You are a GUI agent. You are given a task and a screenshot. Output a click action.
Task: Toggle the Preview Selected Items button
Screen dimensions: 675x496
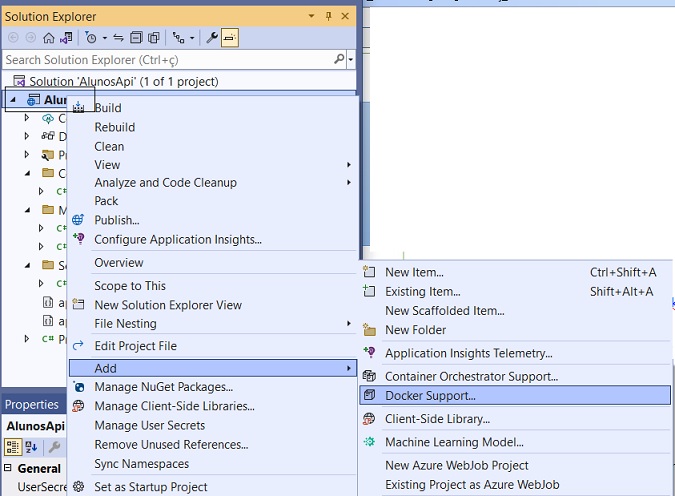(229, 38)
